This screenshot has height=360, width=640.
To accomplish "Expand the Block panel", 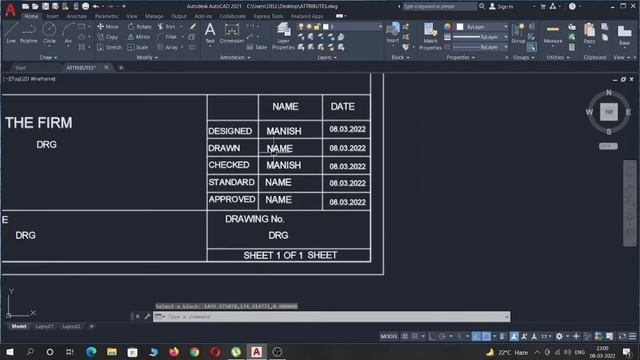I will (x=400, y=58).
